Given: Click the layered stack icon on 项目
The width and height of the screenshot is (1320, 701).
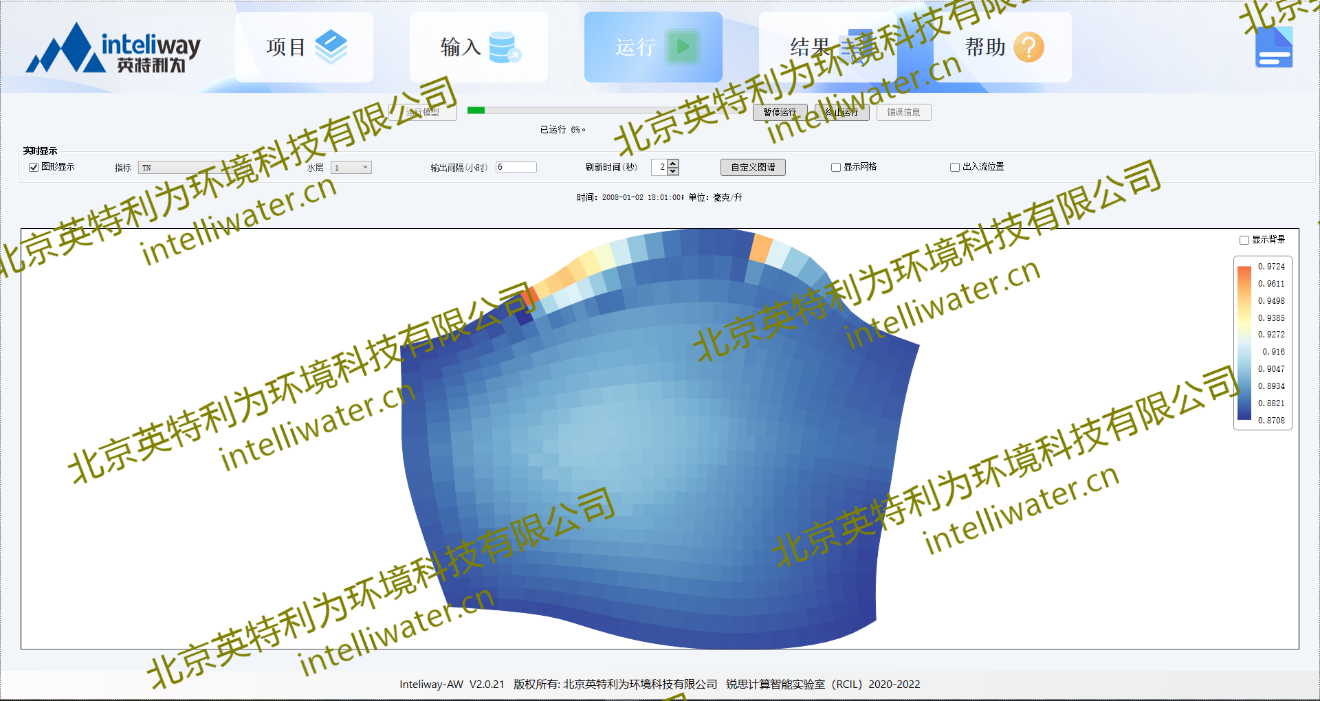Looking at the screenshot, I should point(331,47).
